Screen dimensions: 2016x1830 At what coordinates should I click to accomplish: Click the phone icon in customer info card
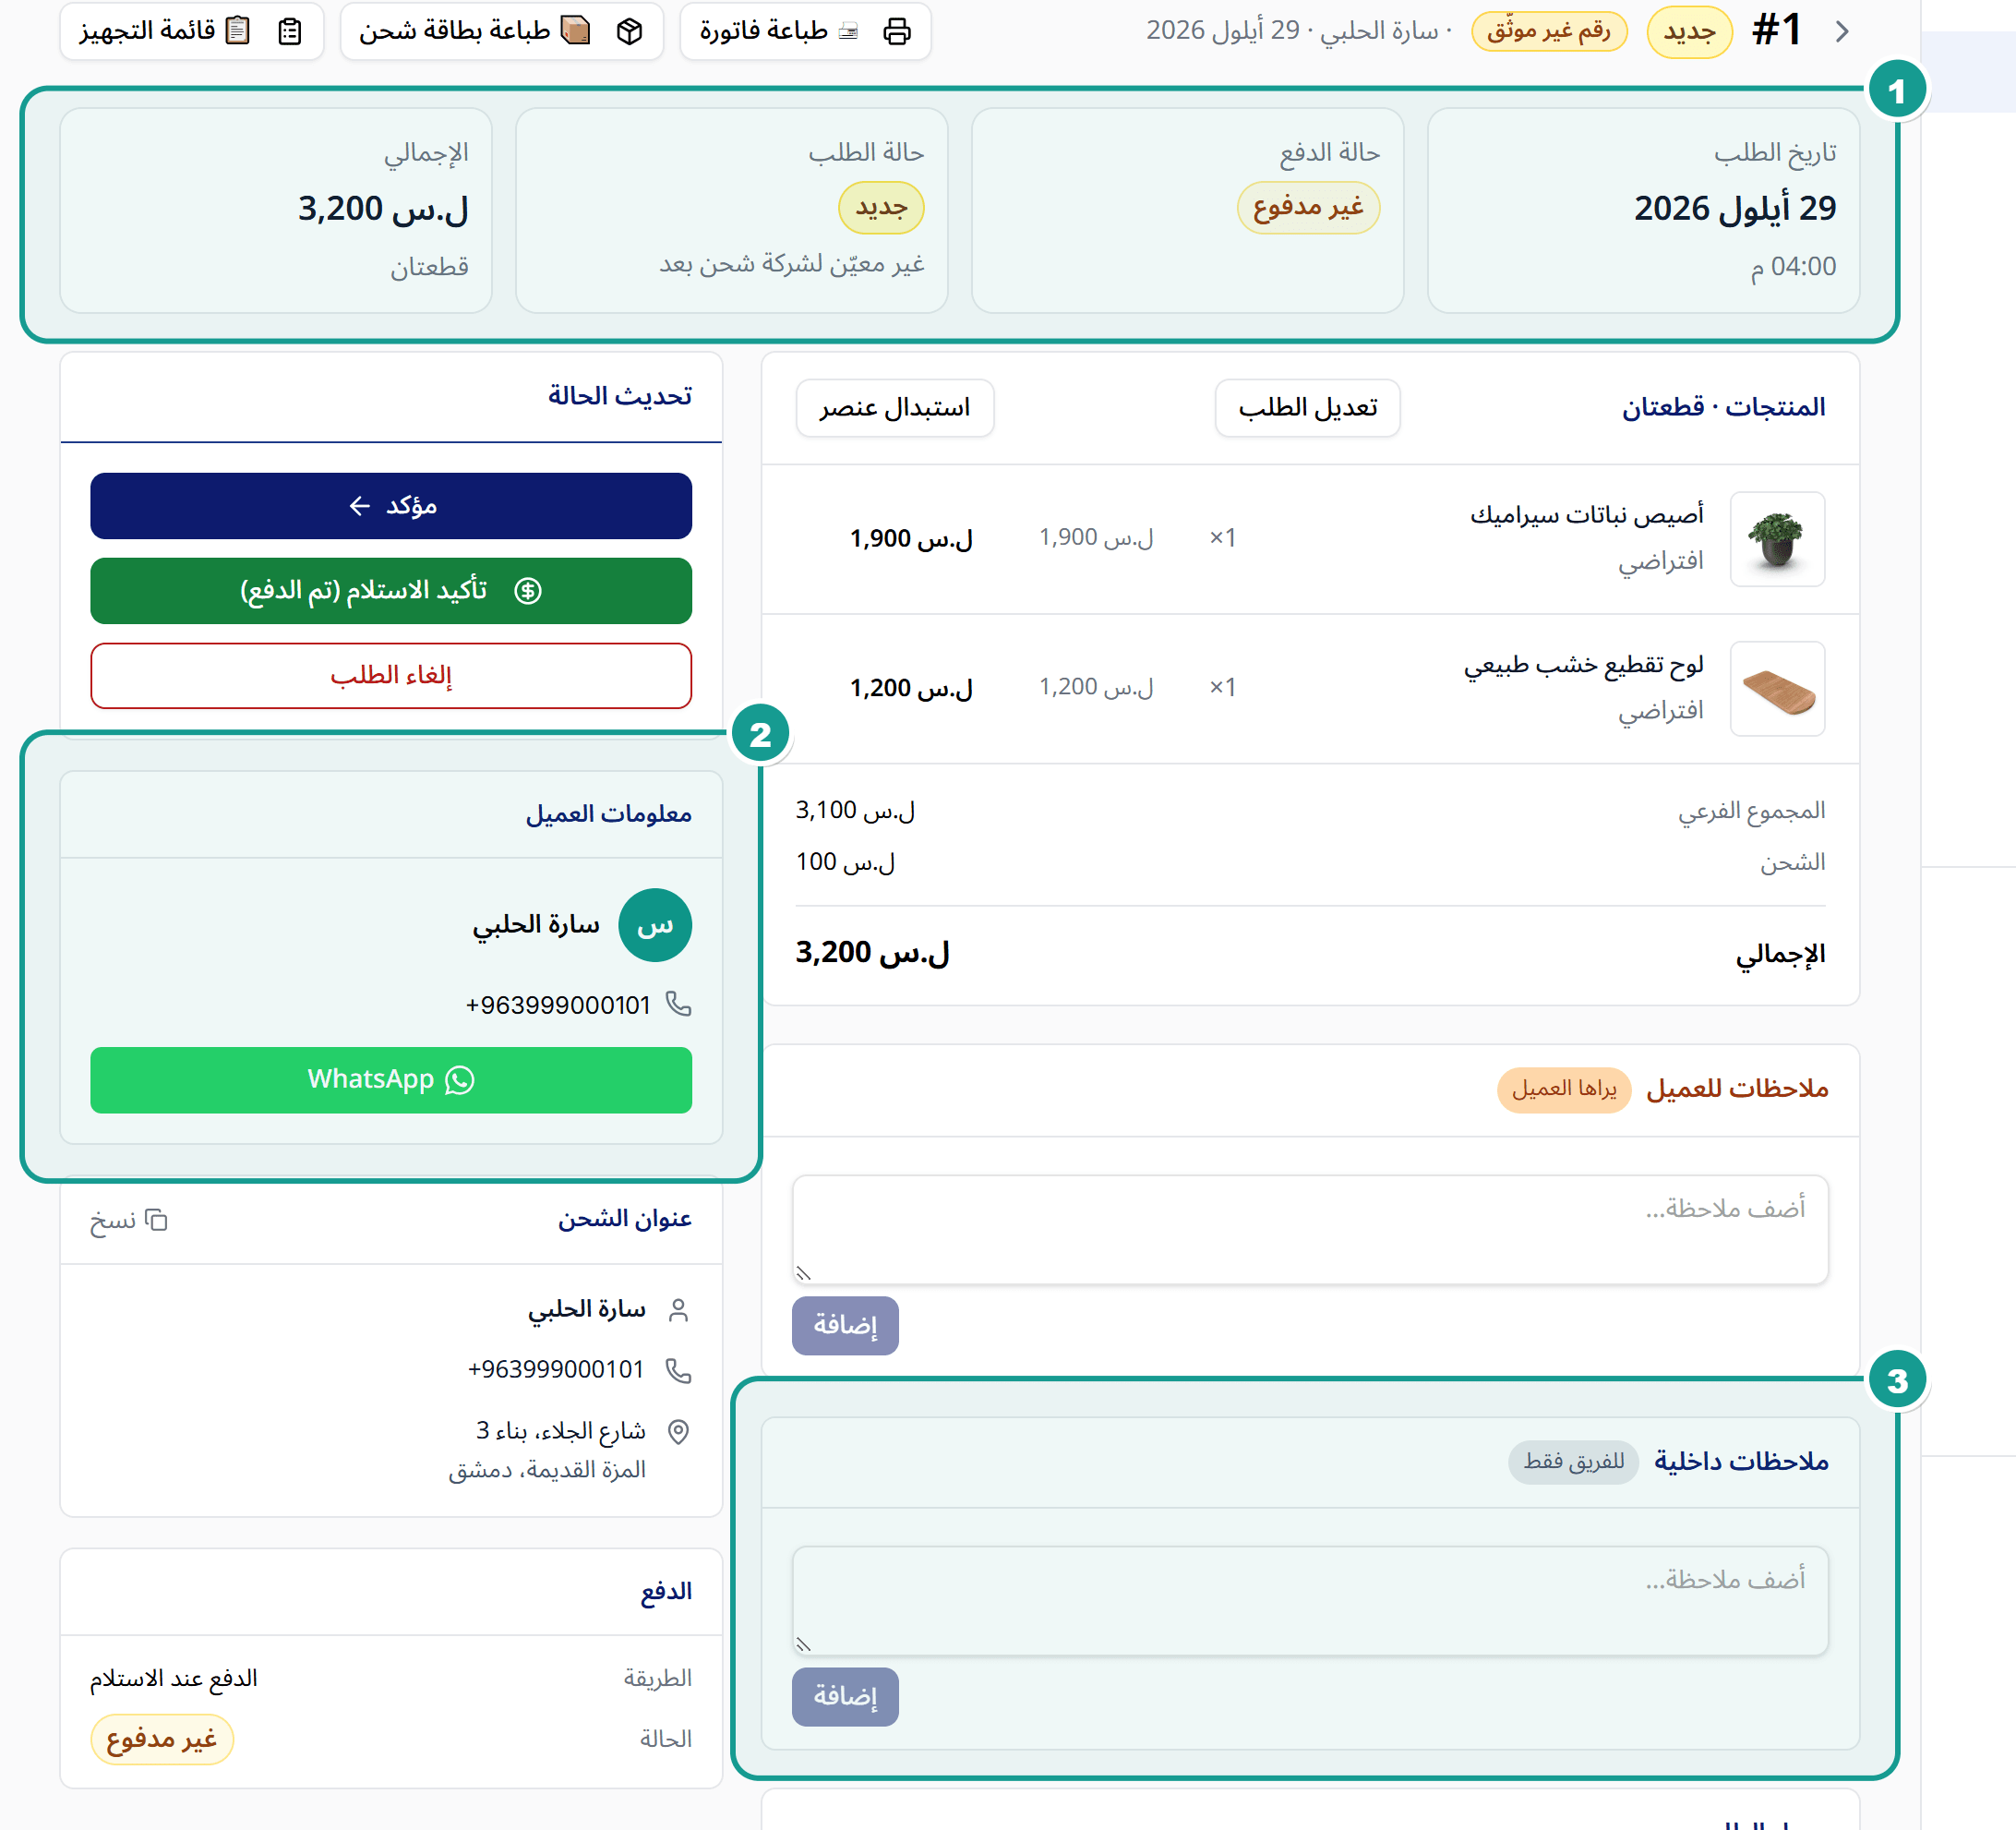coord(679,1004)
